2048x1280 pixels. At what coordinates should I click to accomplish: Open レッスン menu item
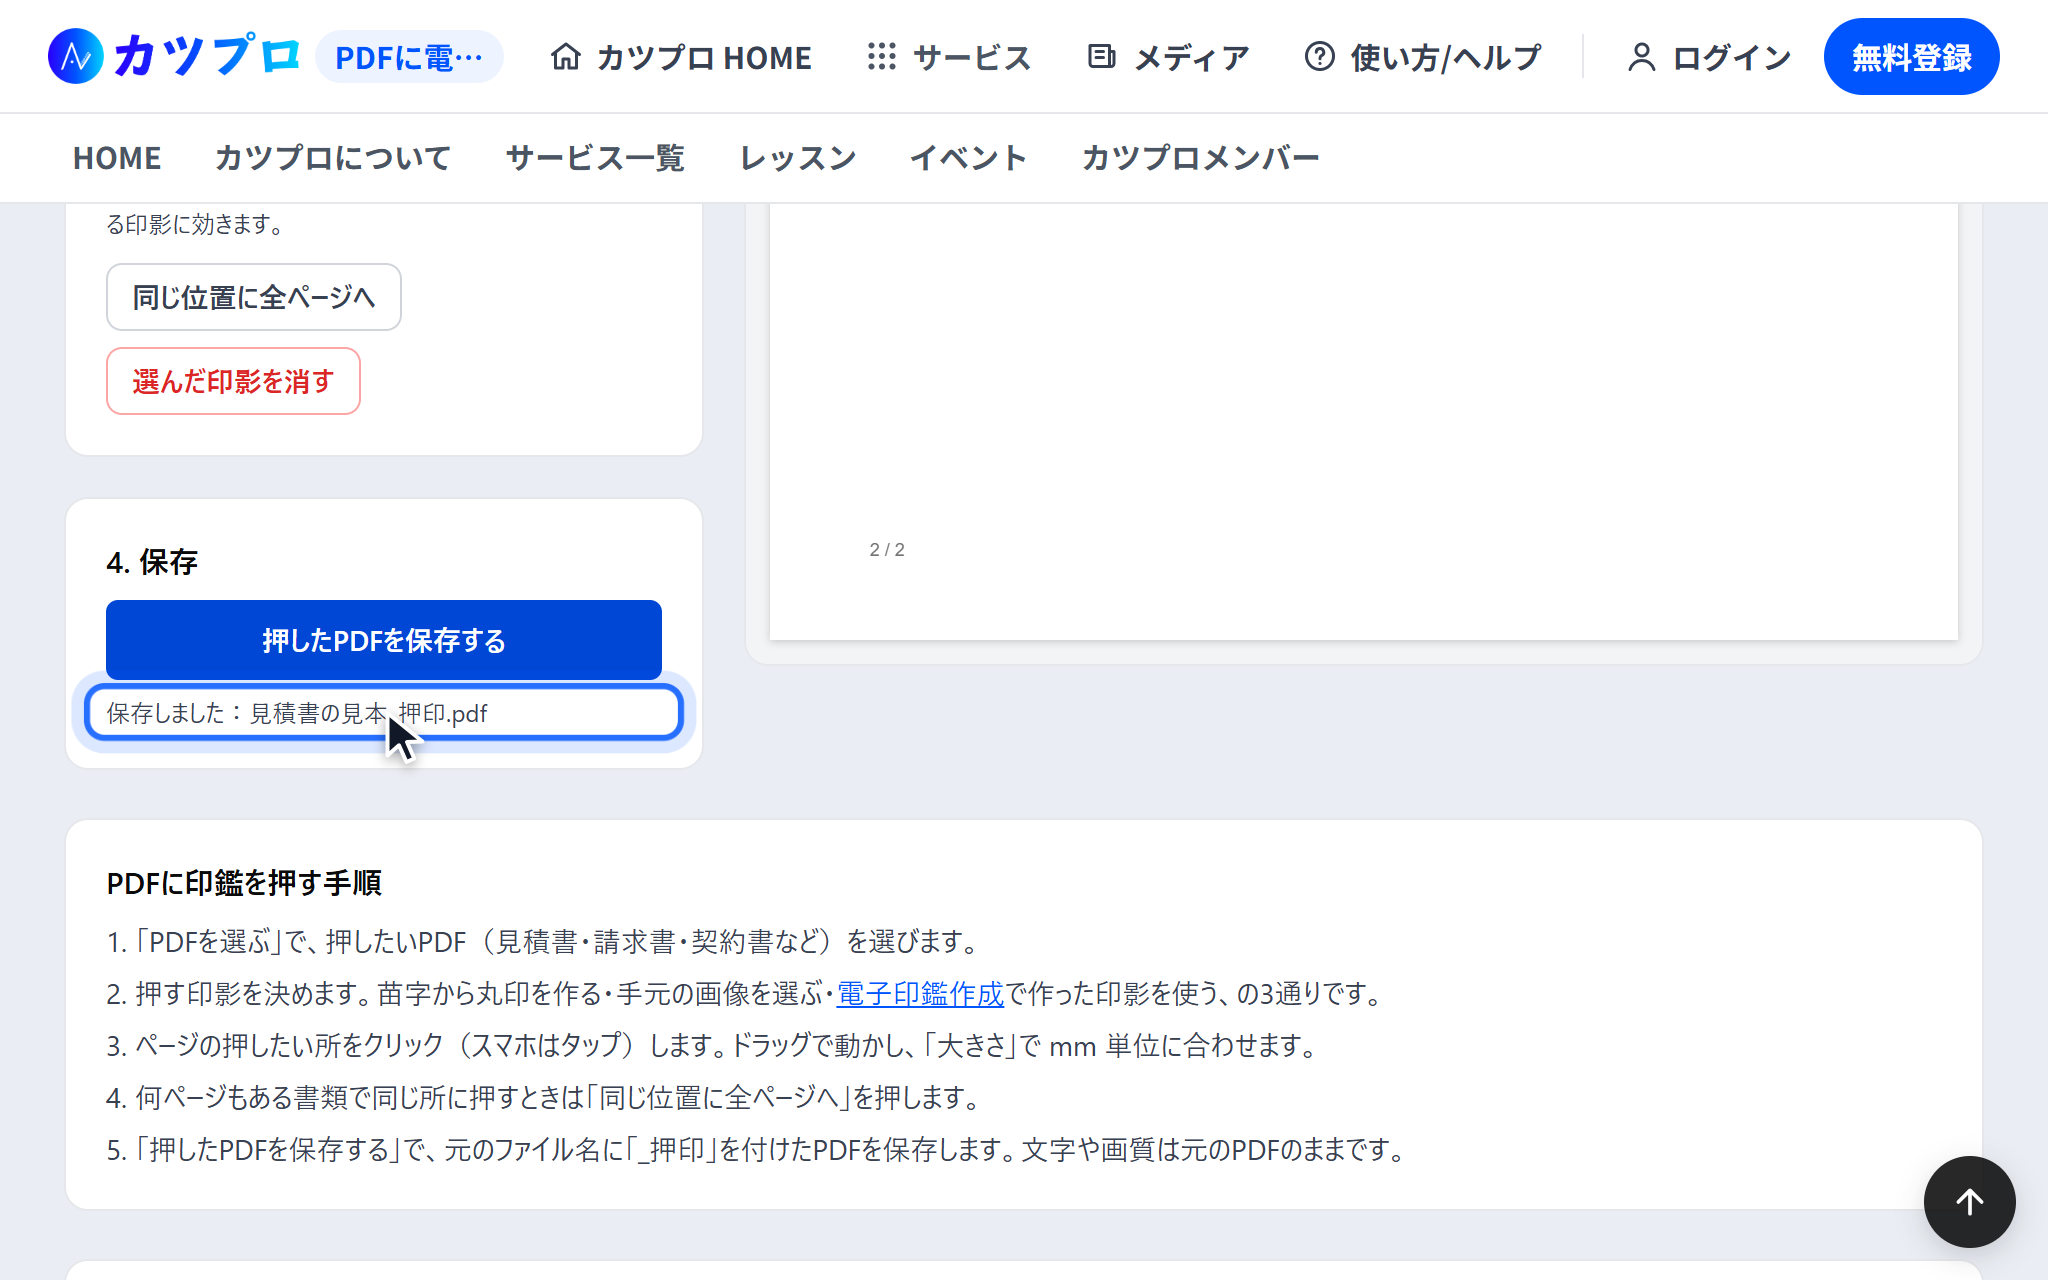click(x=797, y=158)
